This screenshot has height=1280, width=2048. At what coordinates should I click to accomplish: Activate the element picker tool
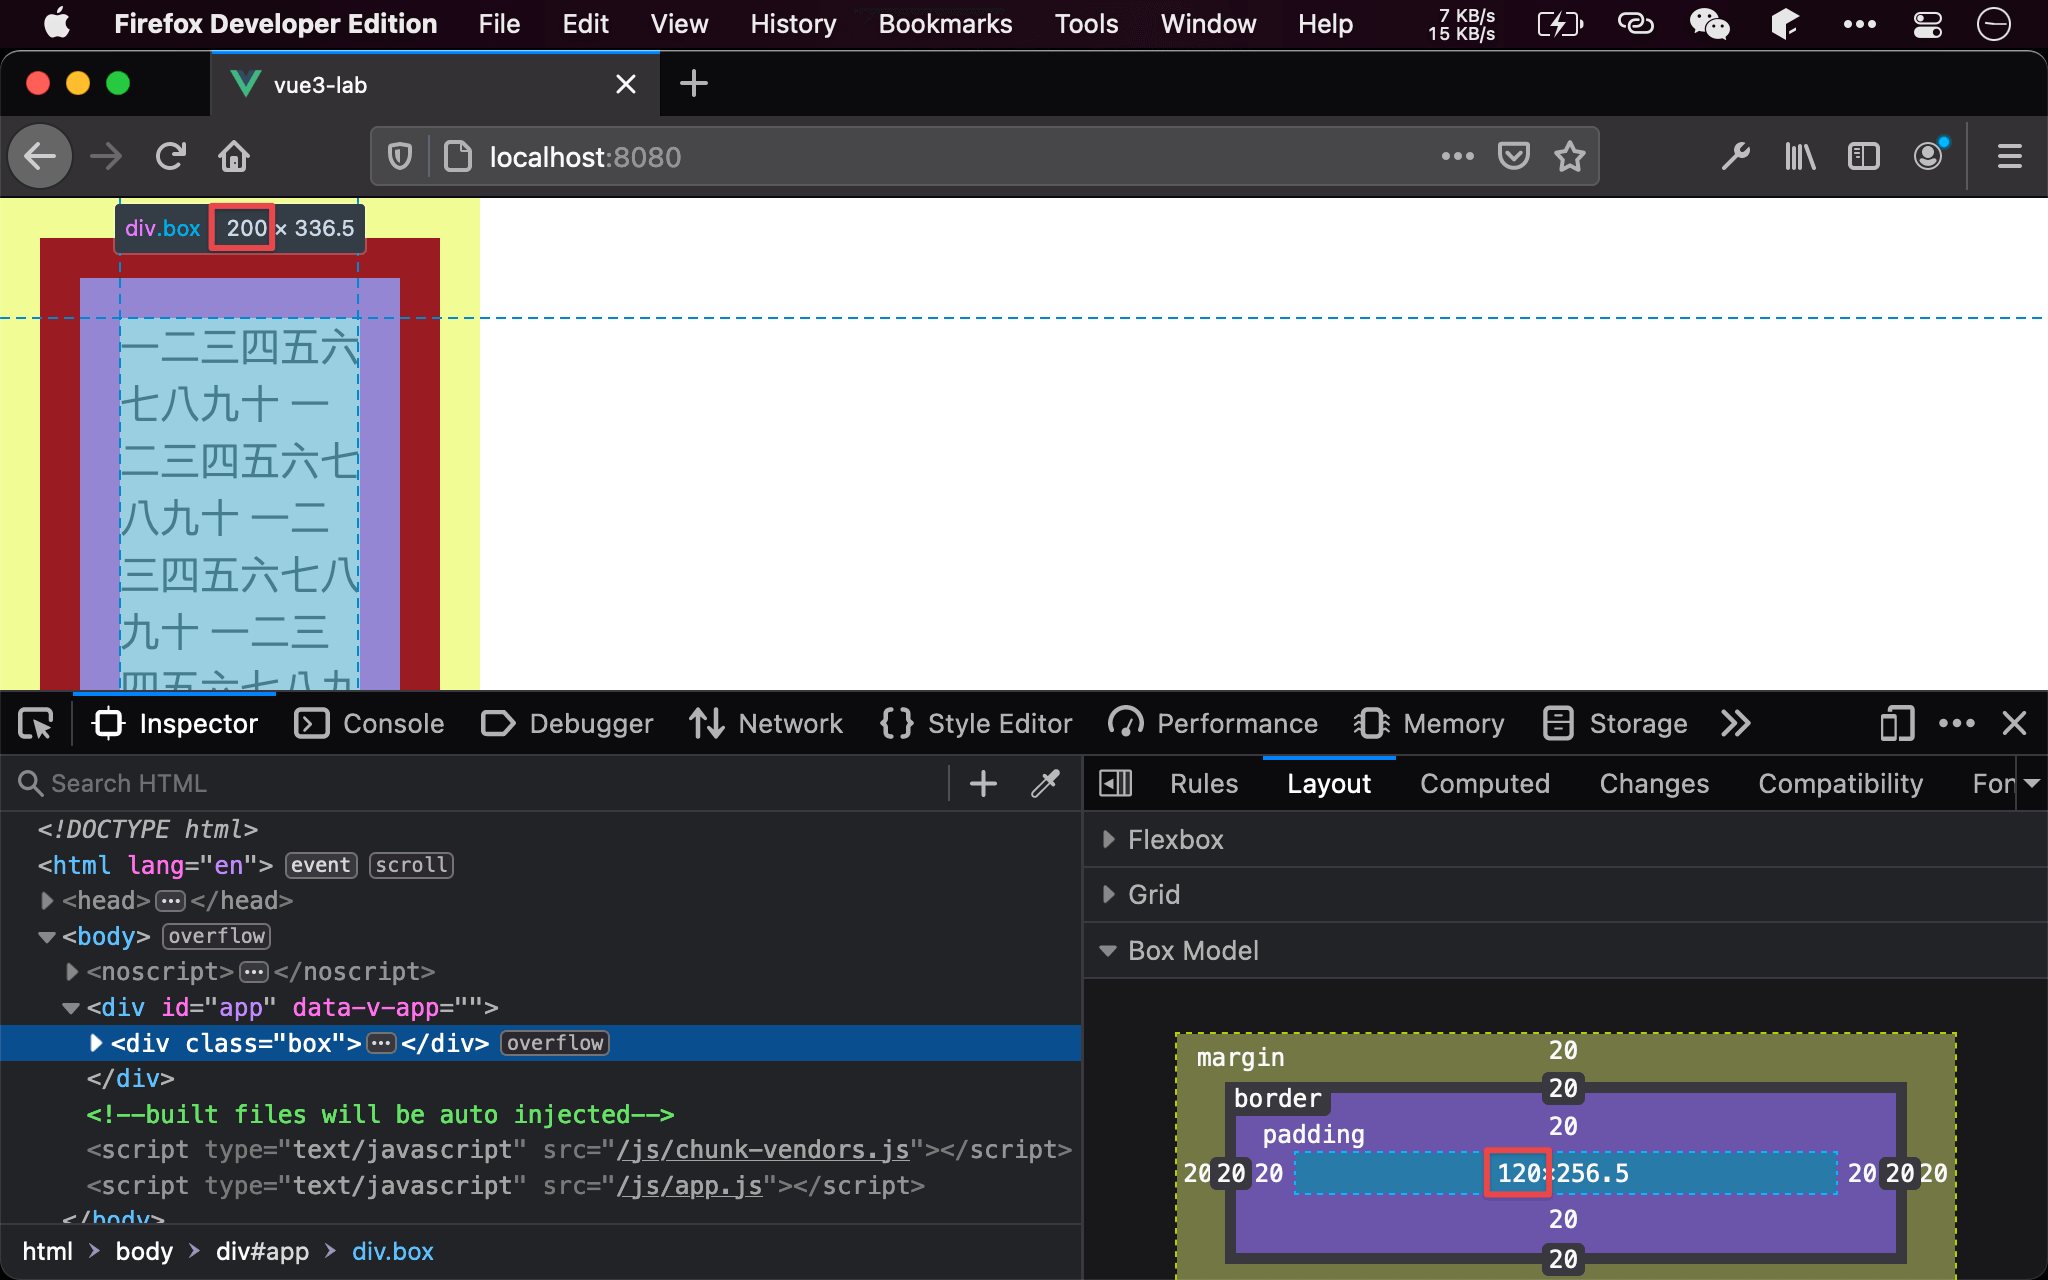coord(37,723)
